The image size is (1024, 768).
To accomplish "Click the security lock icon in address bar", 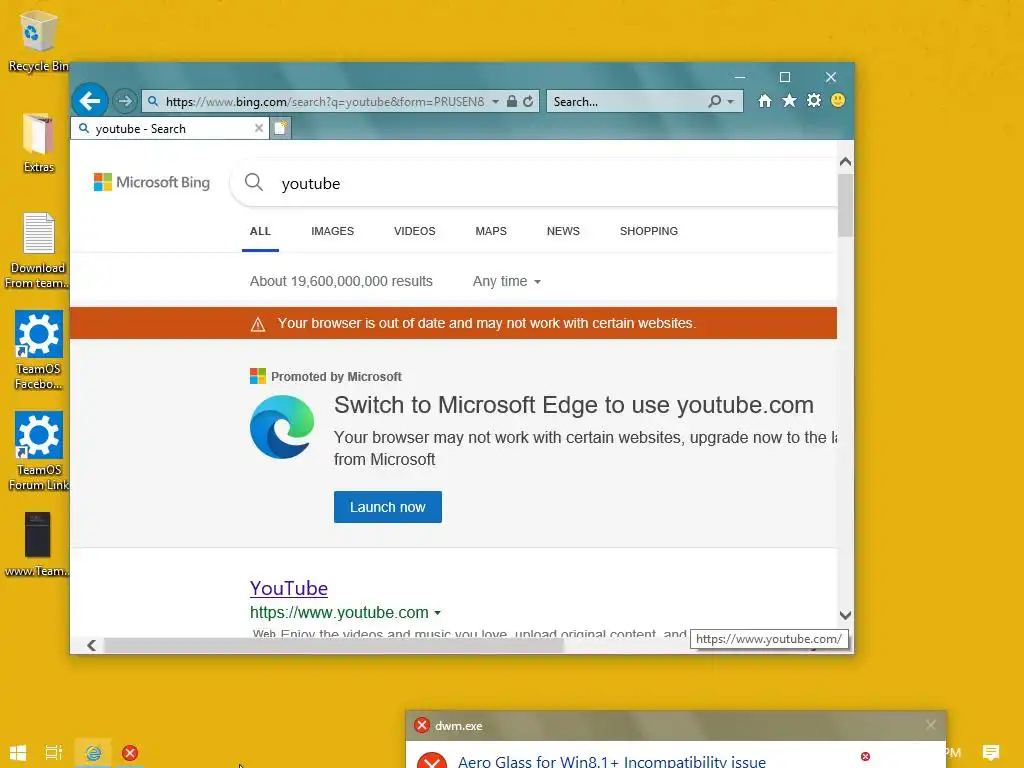I will coord(512,101).
